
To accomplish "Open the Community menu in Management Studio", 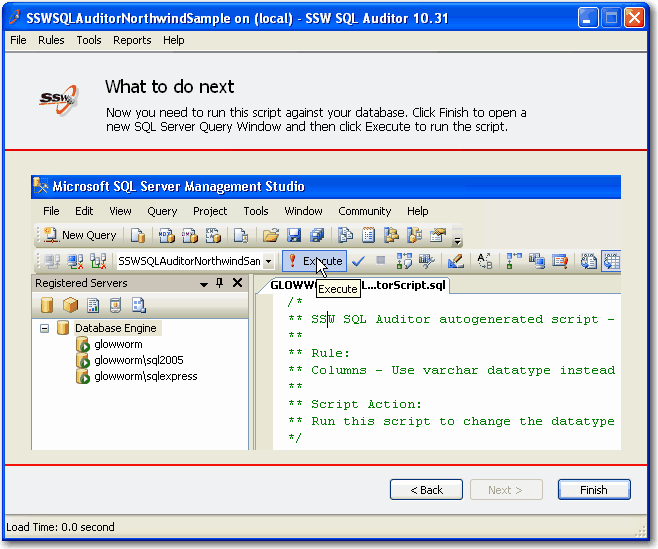I will (364, 211).
